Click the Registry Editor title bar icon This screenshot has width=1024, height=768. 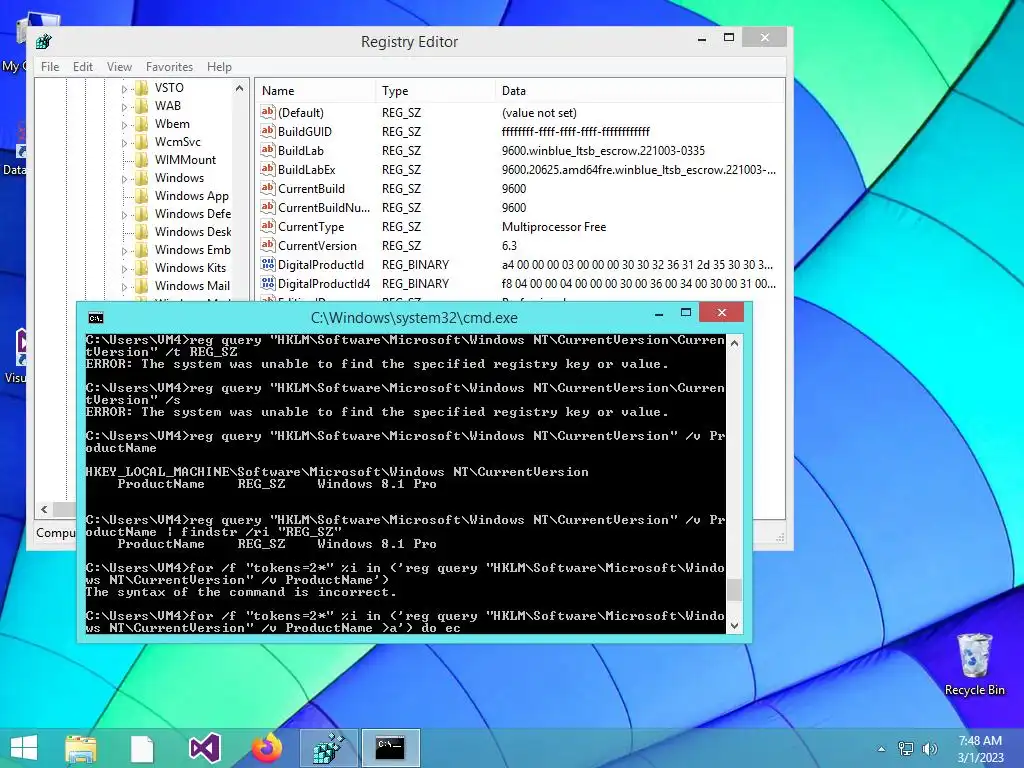[44, 42]
